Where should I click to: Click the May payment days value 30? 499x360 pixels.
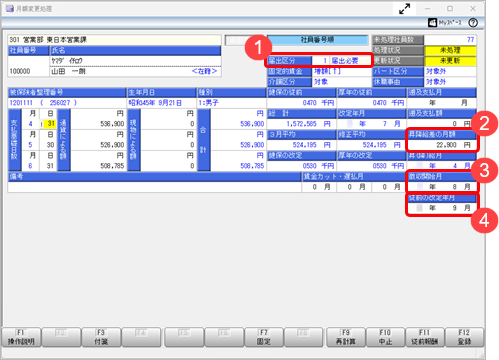pyautogui.click(x=50, y=145)
